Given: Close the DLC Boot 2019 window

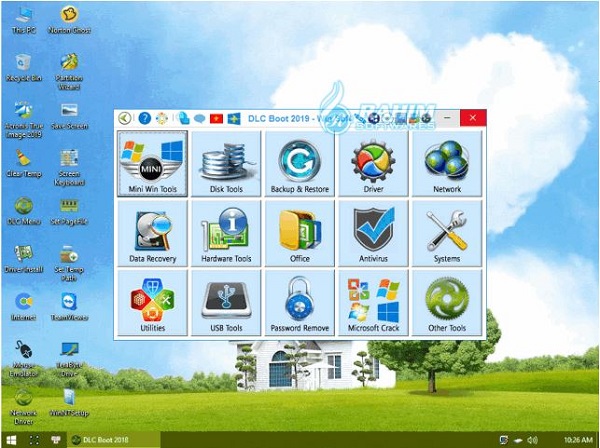Looking at the screenshot, I should [x=473, y=118].
